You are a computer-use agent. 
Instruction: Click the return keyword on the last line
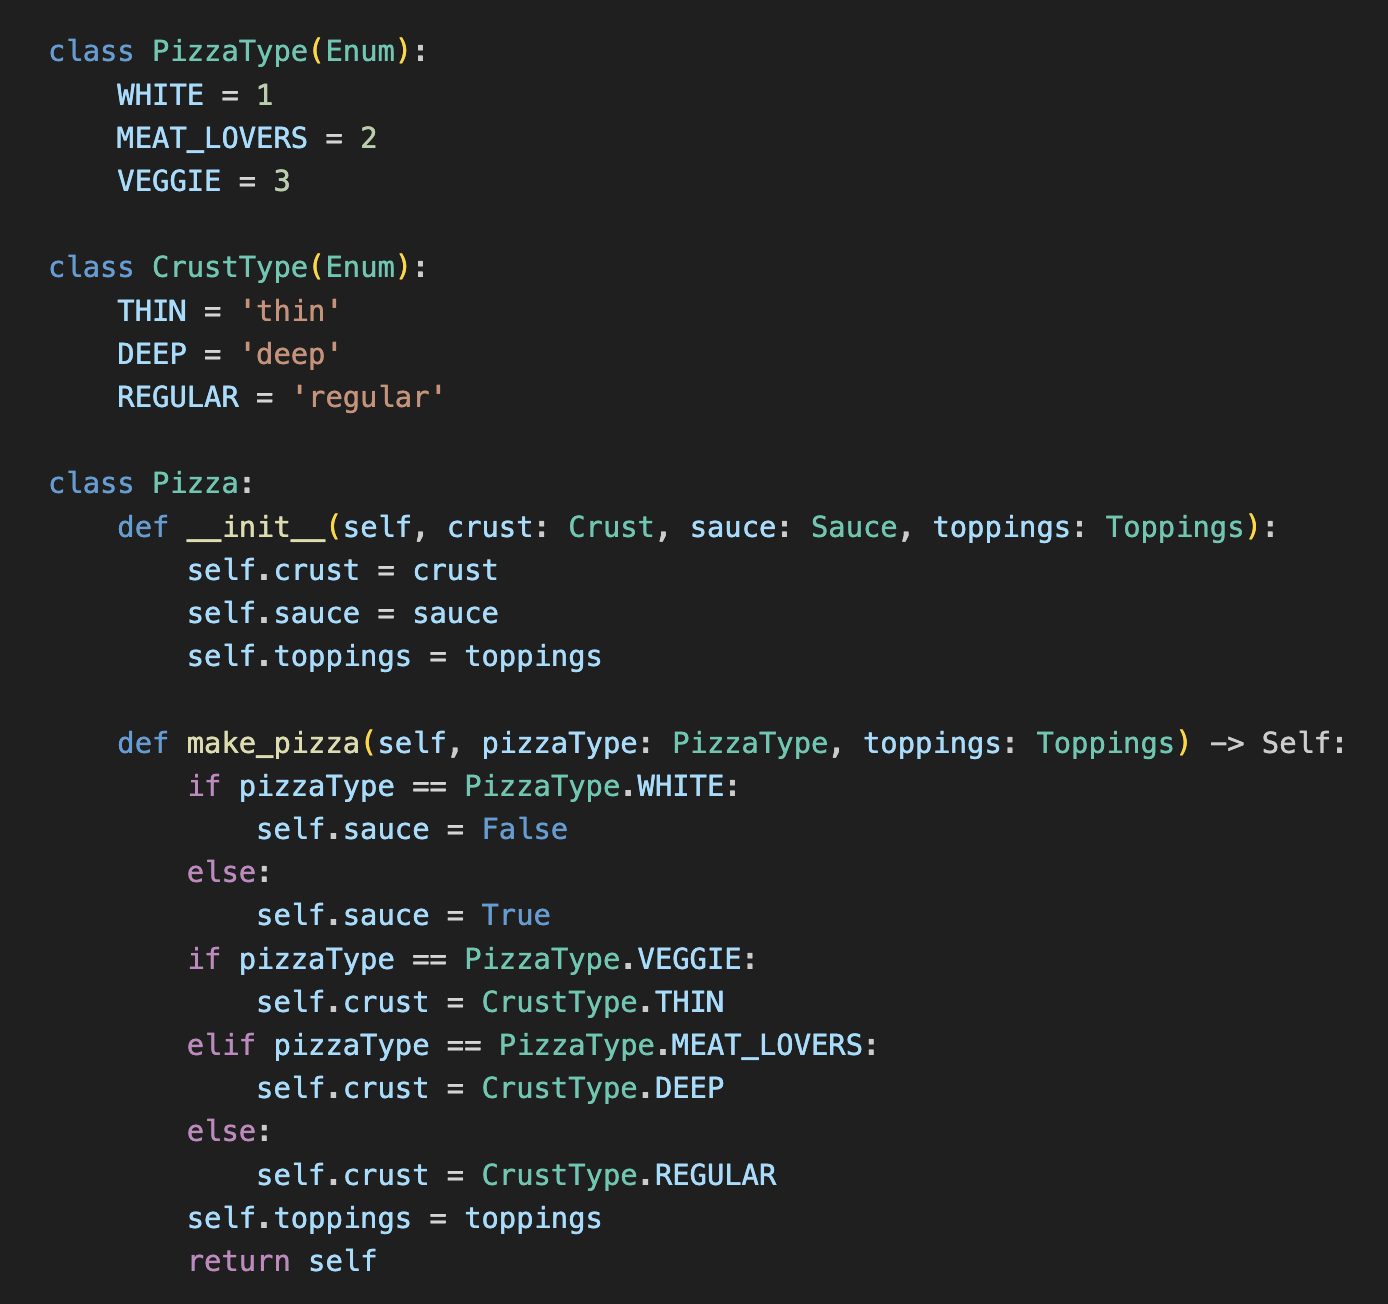238,1261
